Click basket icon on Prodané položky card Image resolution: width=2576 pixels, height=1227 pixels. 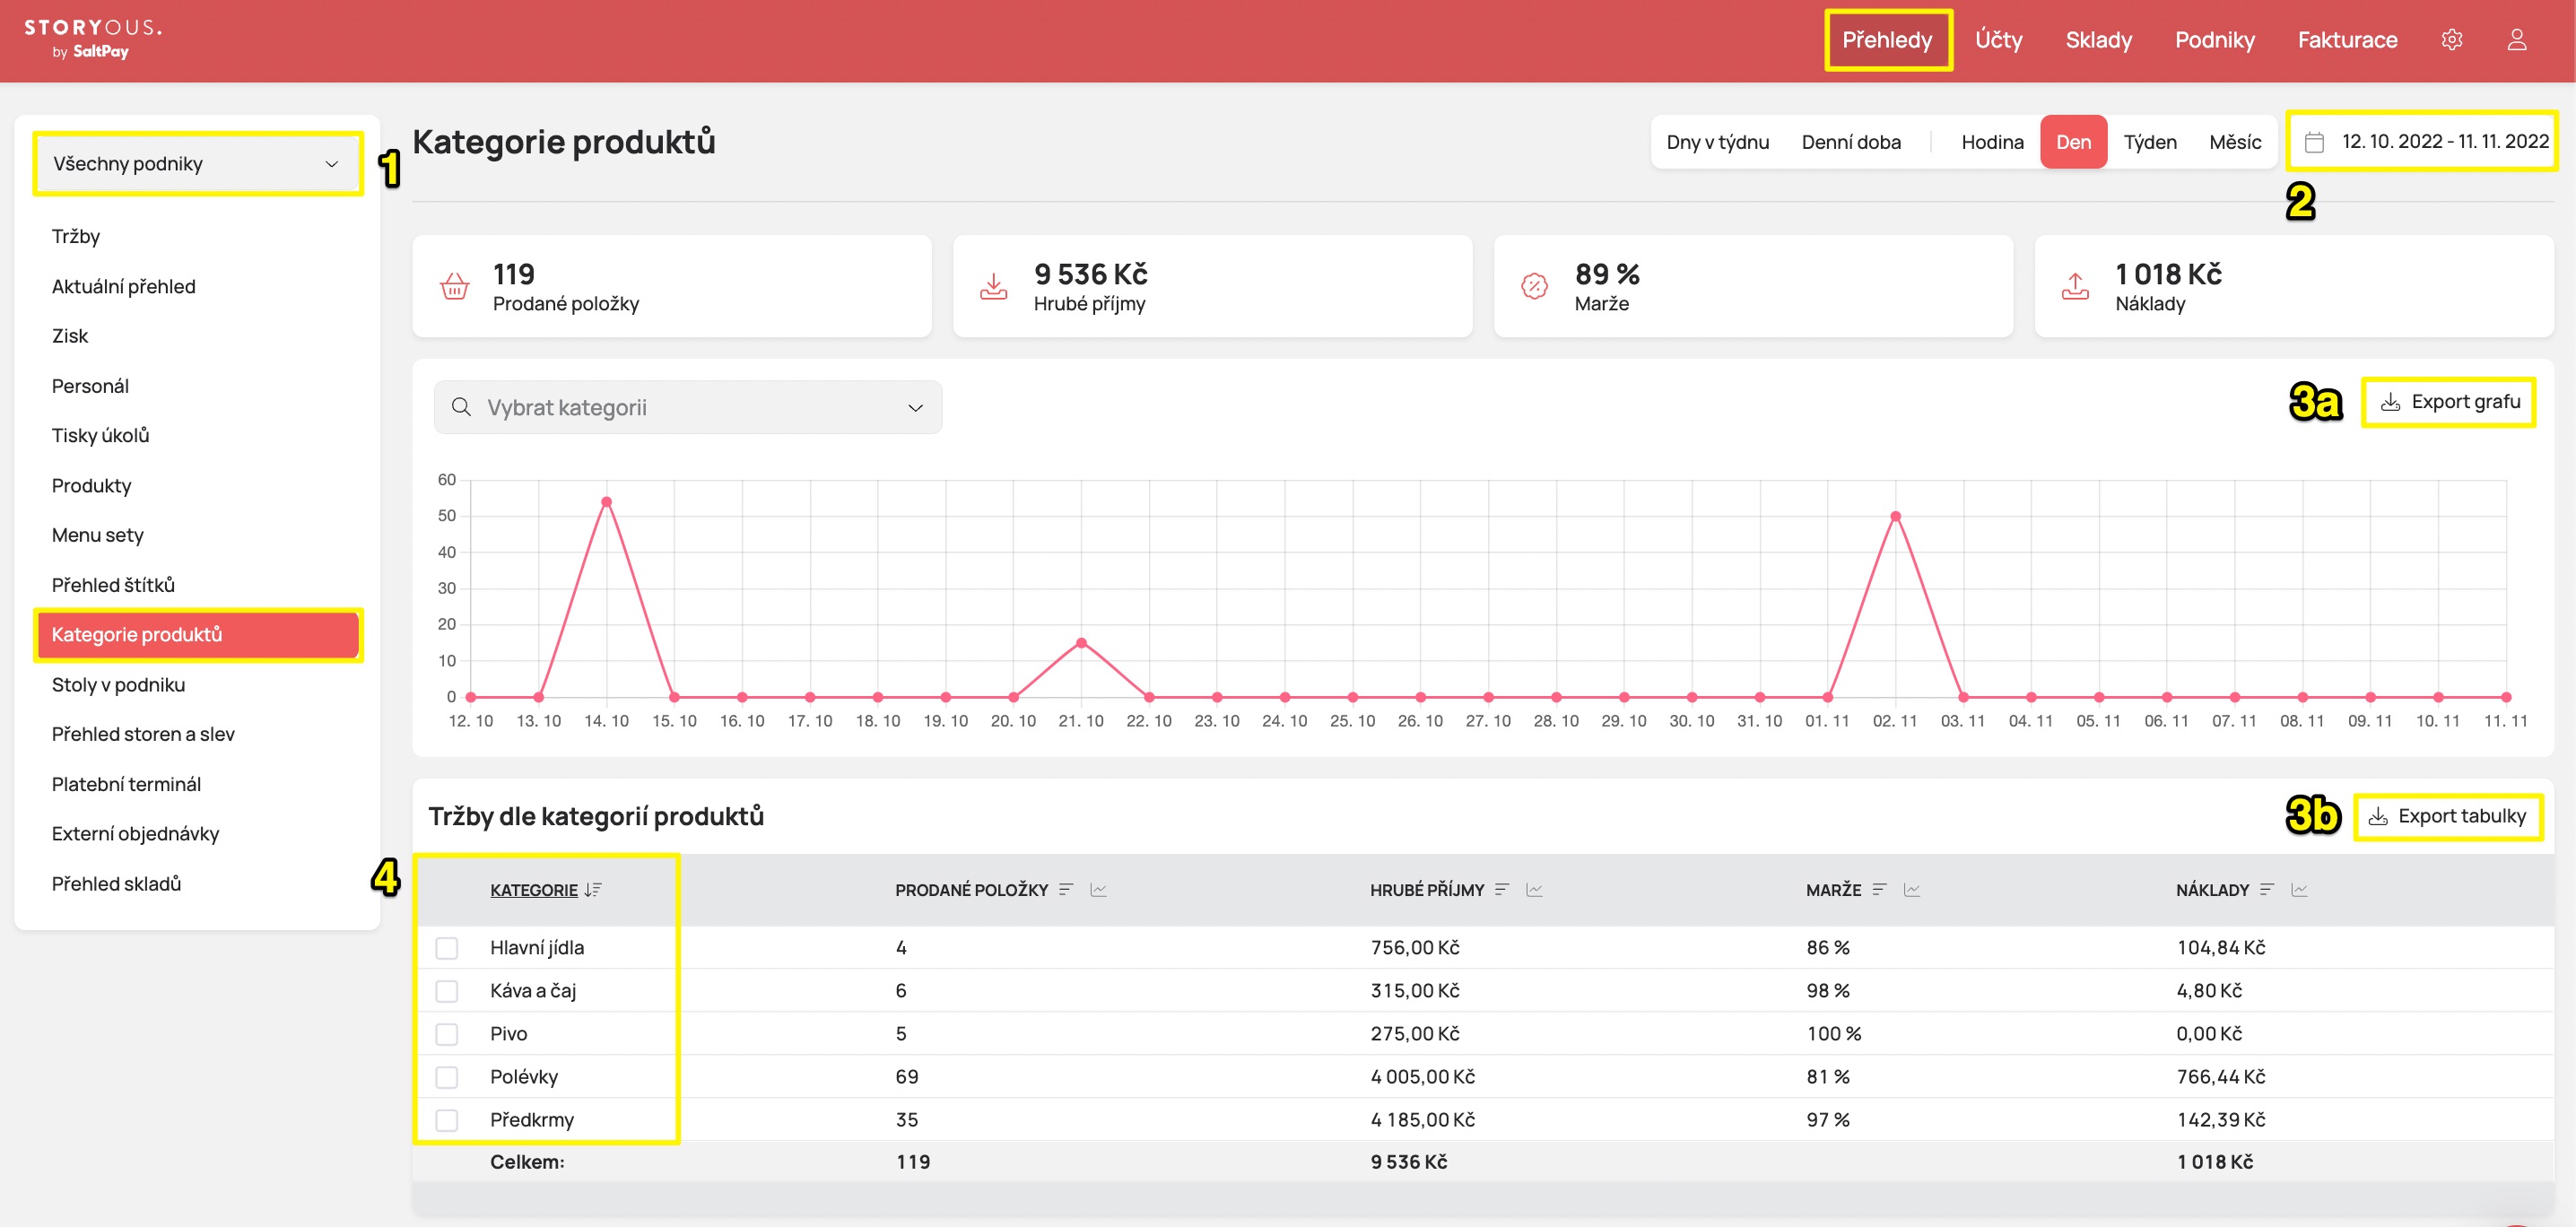[x=455, y=286]
